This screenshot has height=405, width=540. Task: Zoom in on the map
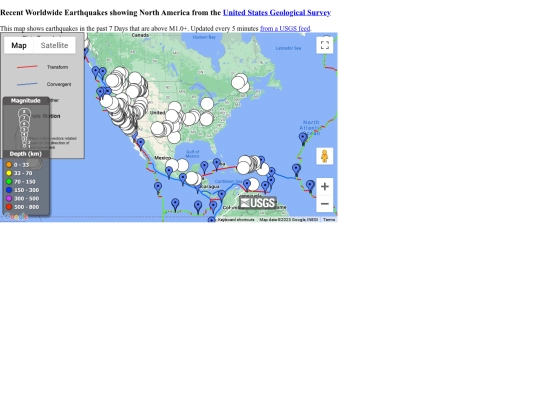(x=325, y=187)
